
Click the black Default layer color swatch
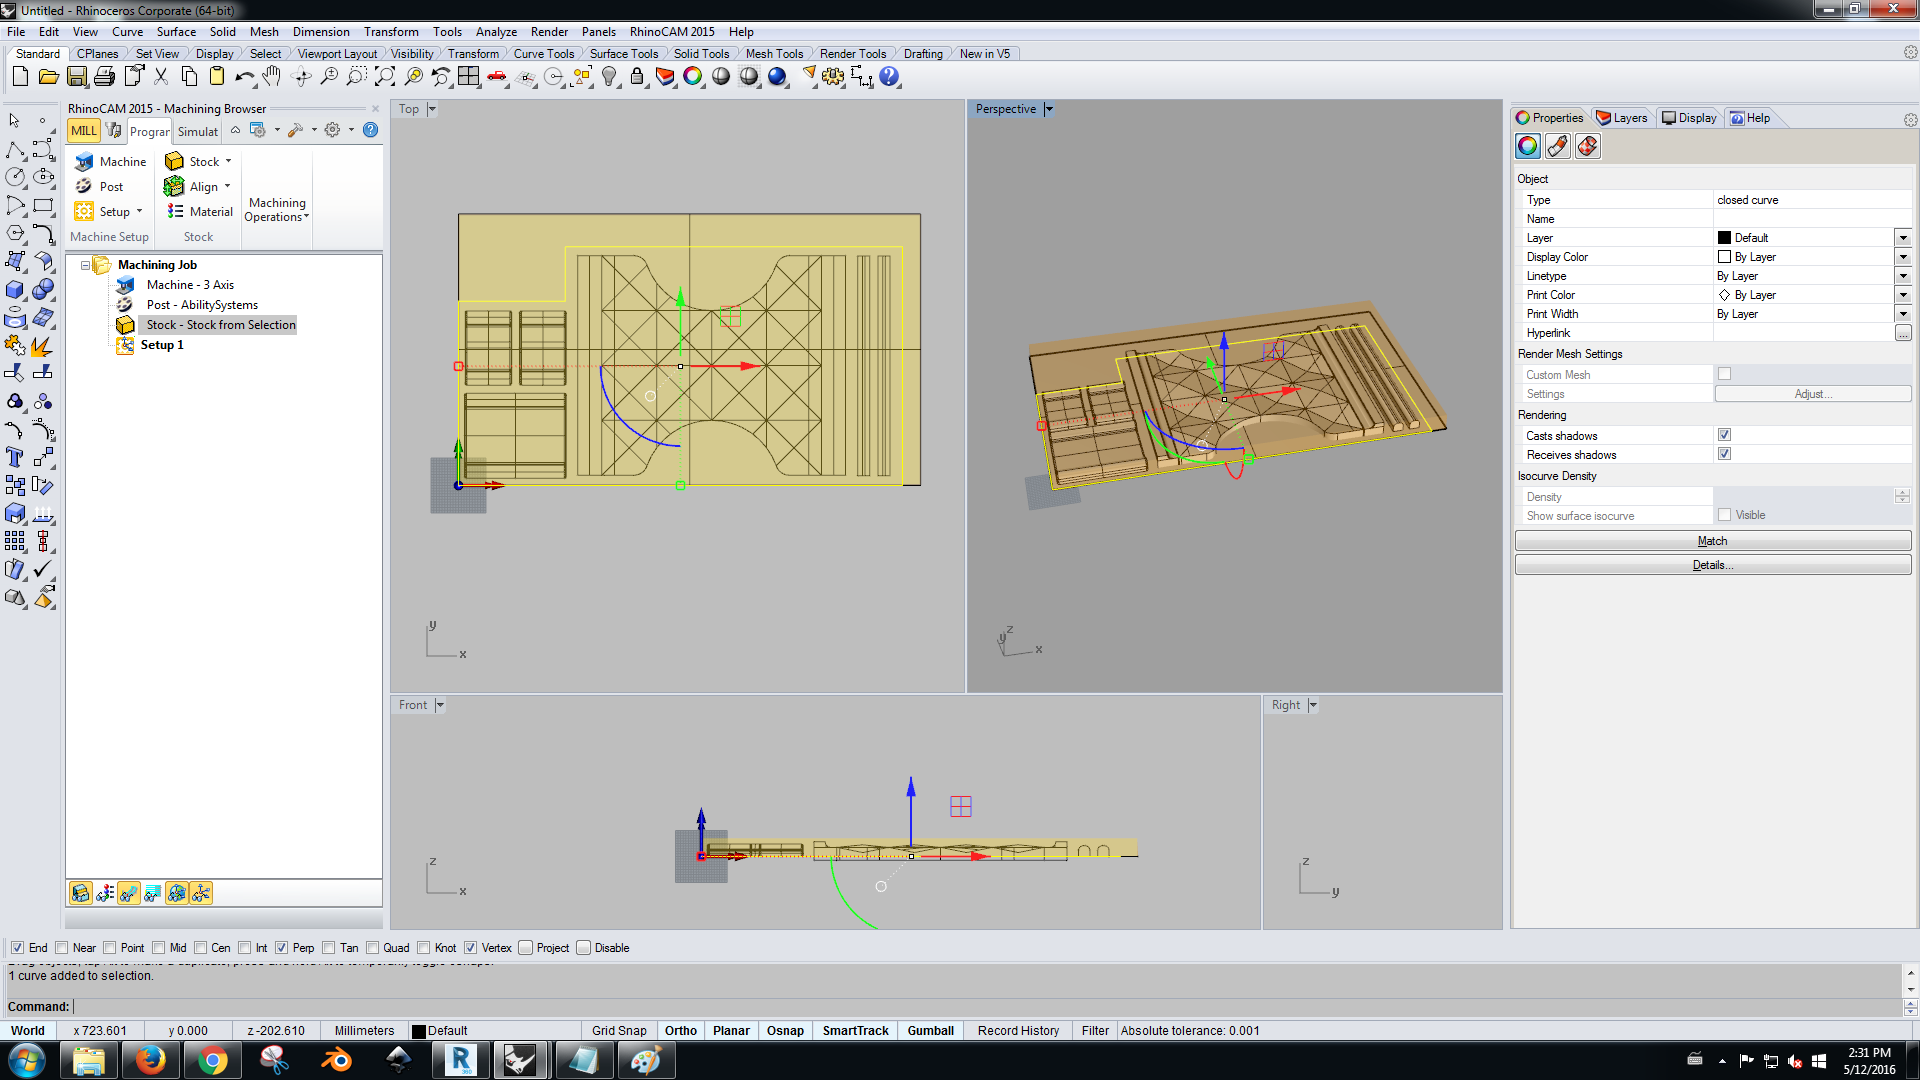1724,238
